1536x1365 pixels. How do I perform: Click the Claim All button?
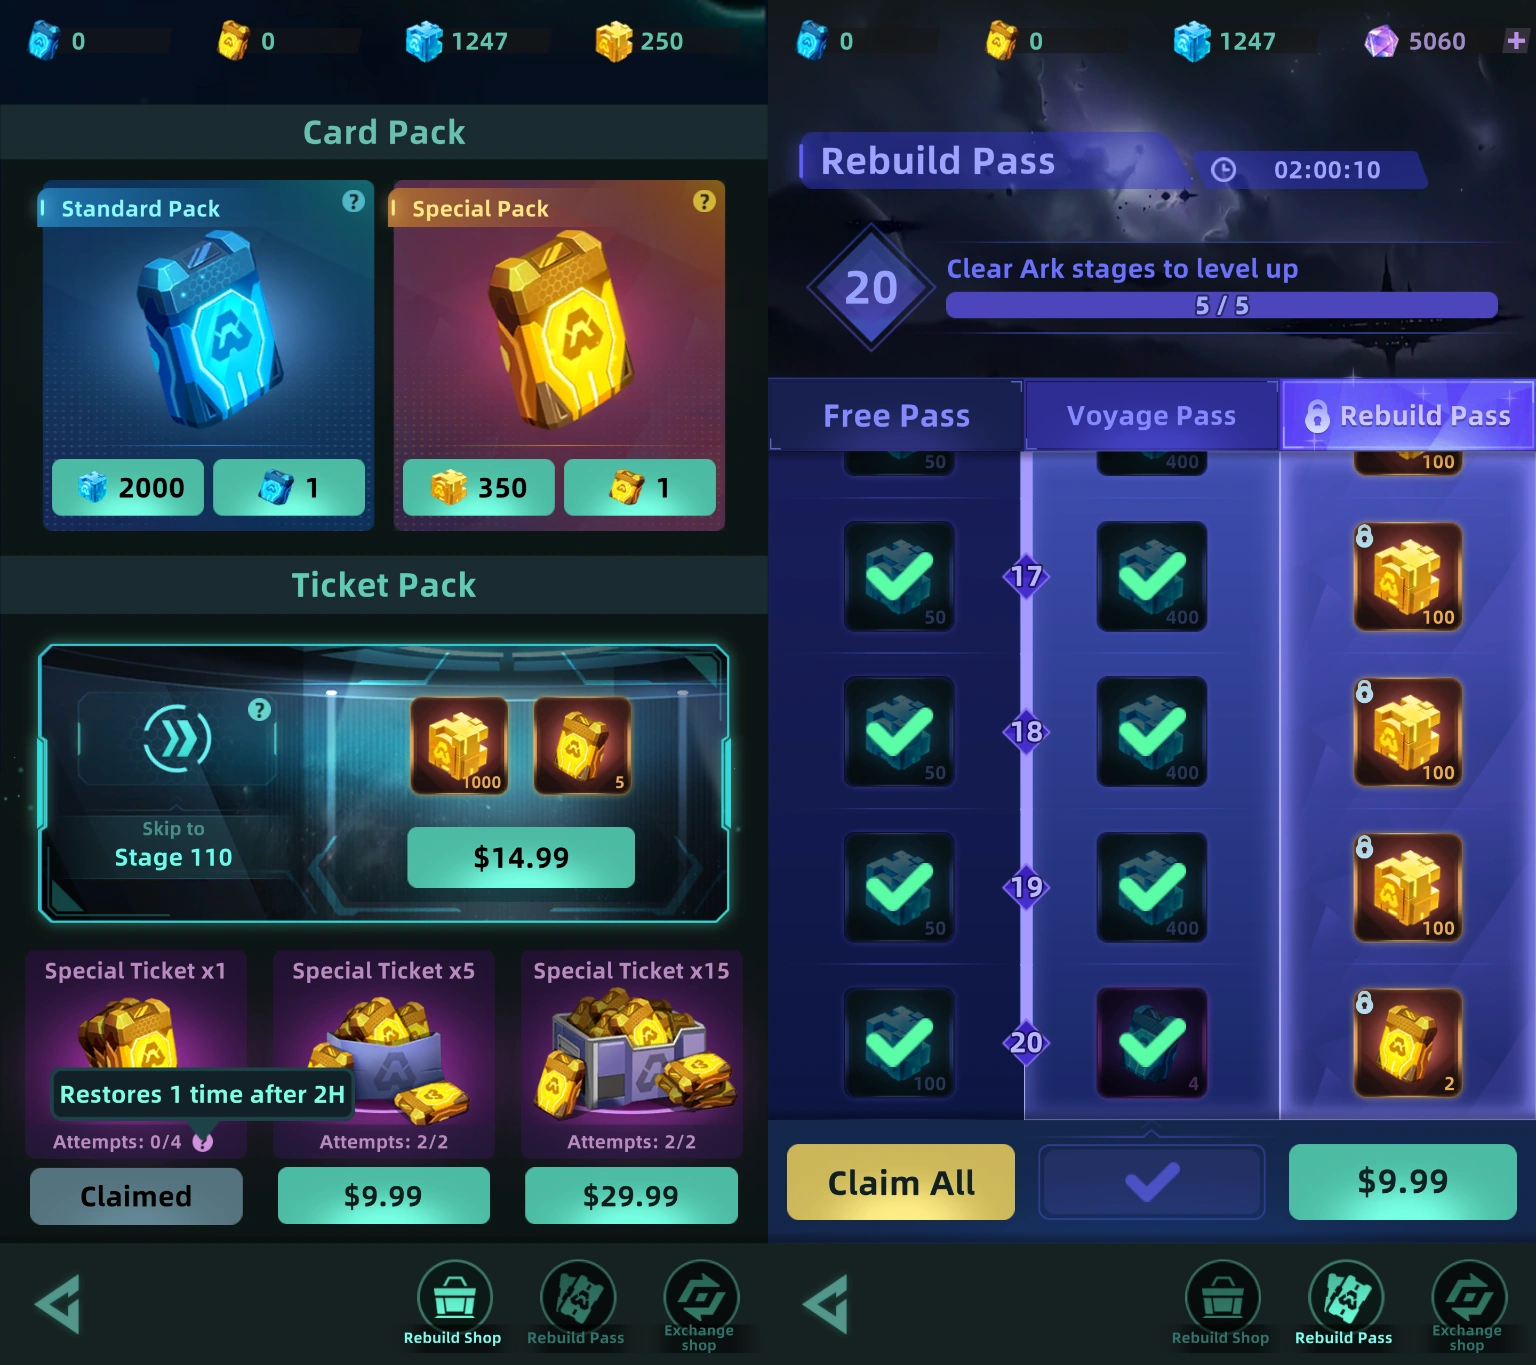pyautogui.click(x=901, y=1182)
